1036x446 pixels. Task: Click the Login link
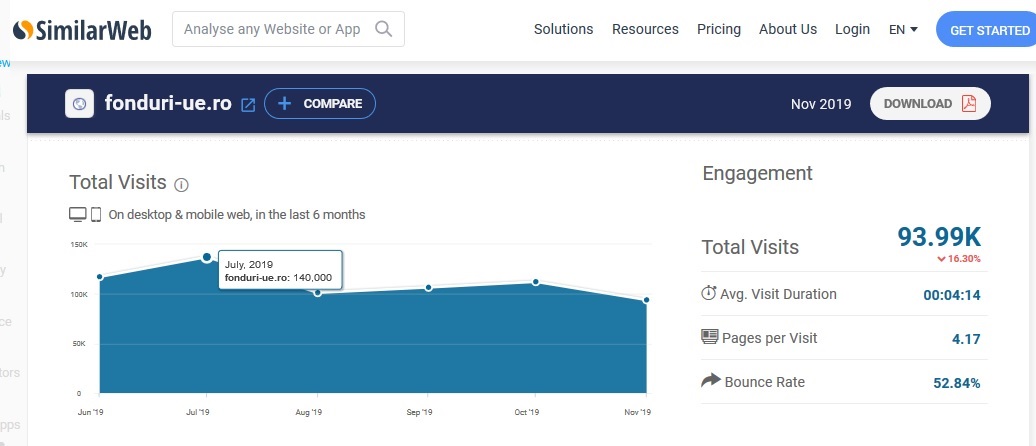852,29
